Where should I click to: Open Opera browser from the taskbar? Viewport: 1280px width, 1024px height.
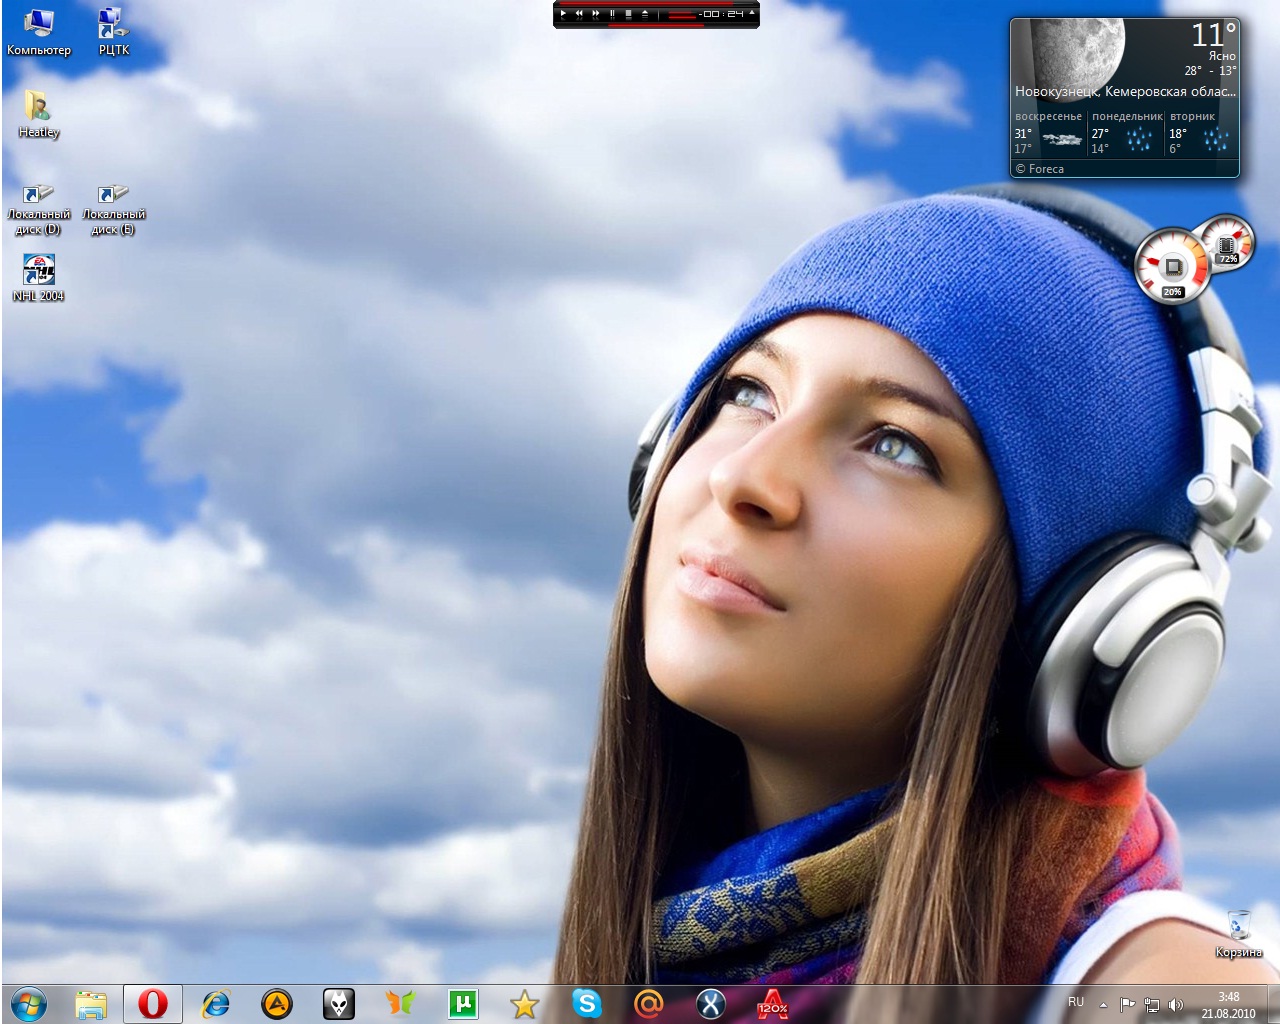pyautogui.click(x=153, y=1003)
